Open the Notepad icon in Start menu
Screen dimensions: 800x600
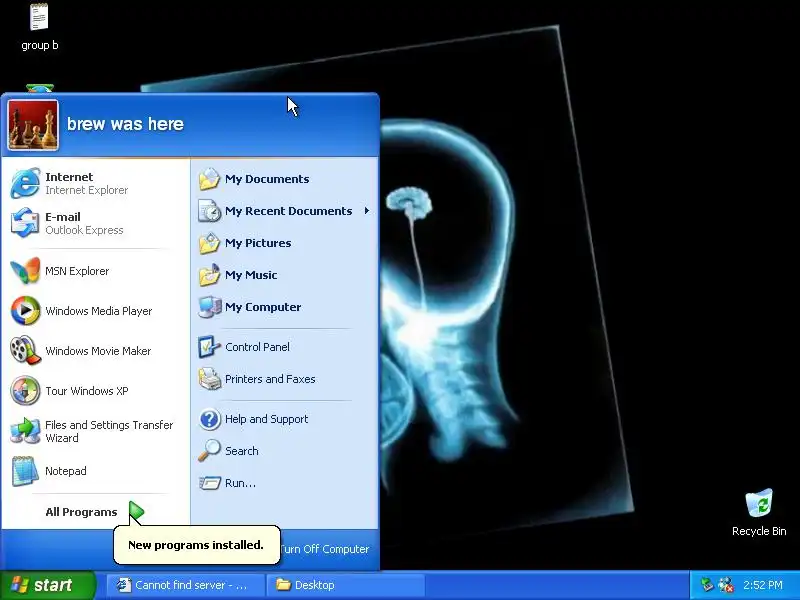click(x=25, y=471)
